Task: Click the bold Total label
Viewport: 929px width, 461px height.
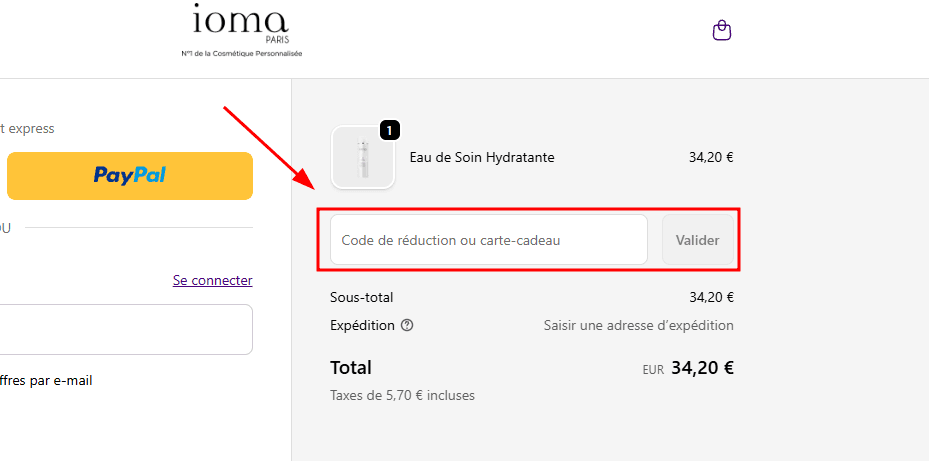Action: coord(351,367)
